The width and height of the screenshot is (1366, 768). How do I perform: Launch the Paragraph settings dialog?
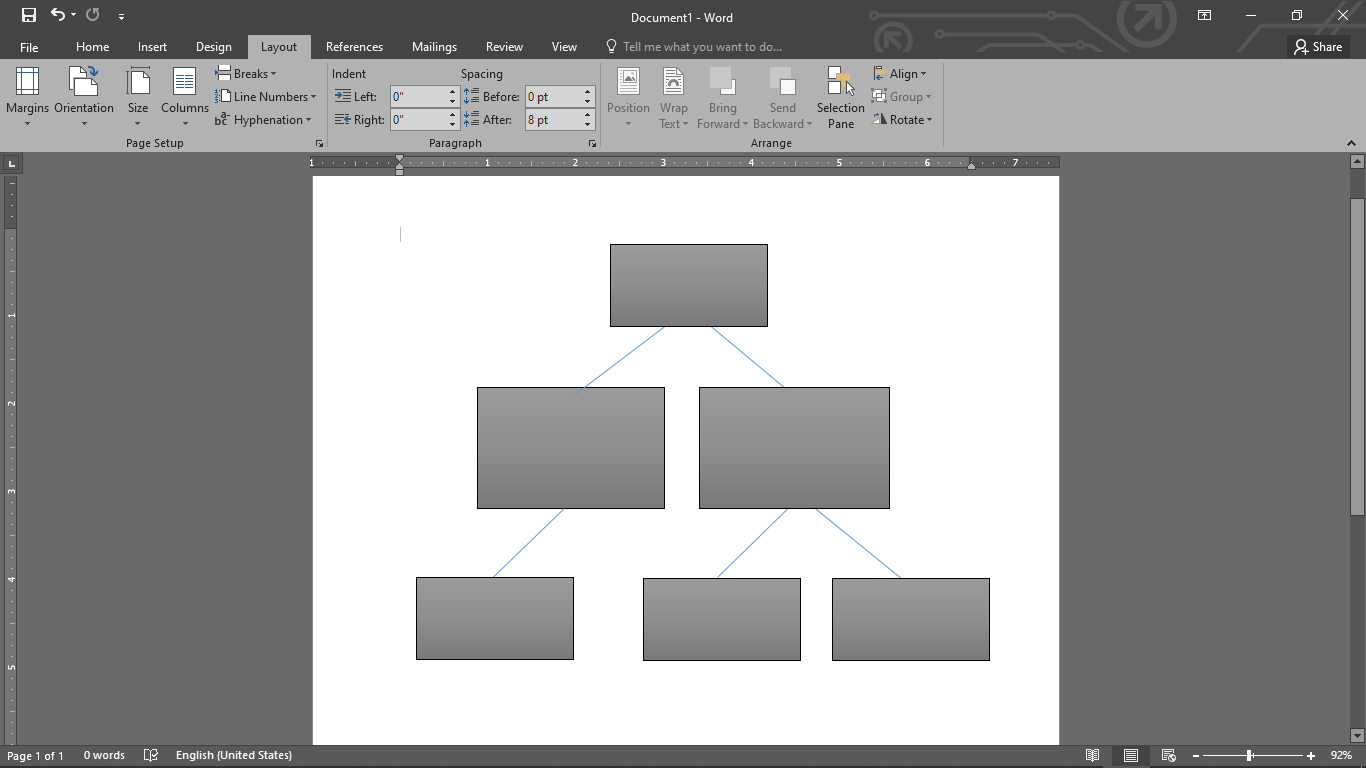click(592, 144)
